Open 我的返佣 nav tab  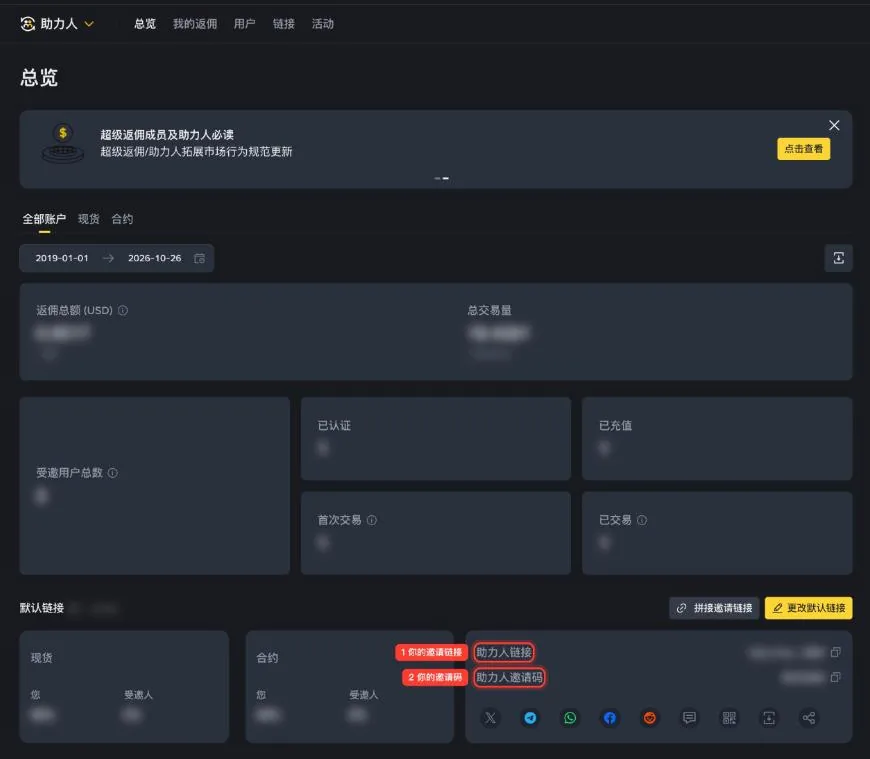coord(195,24)
